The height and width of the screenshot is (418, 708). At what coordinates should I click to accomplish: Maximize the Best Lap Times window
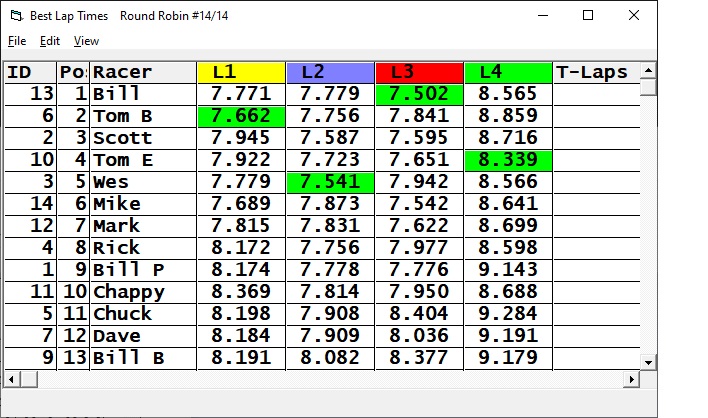(588, 15)
